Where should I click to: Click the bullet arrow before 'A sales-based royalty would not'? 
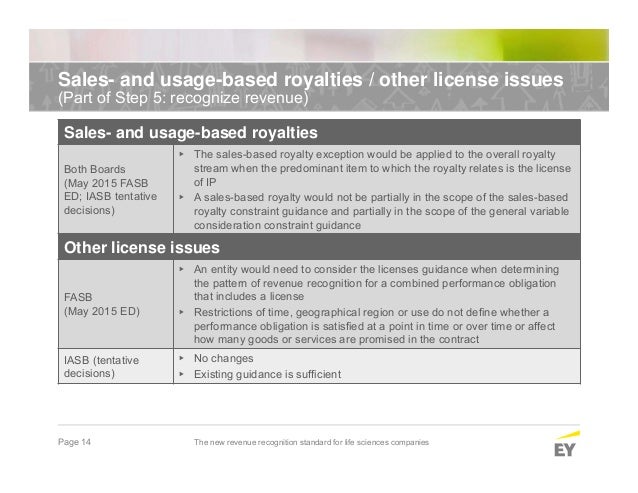181,197
